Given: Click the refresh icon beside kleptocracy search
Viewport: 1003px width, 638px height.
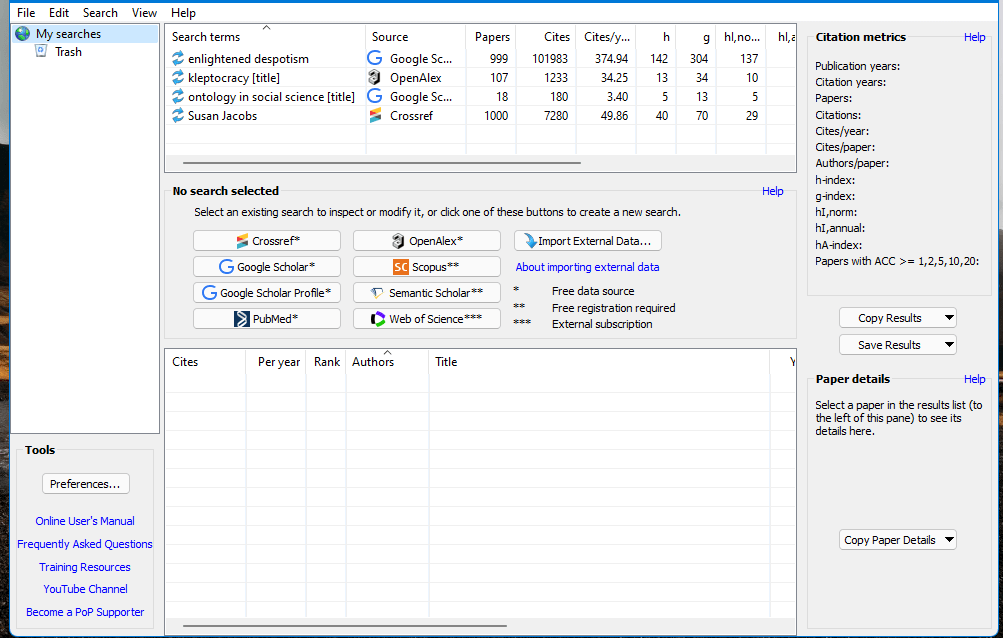Looking at the screenshot, I should (x=176, y=77).
